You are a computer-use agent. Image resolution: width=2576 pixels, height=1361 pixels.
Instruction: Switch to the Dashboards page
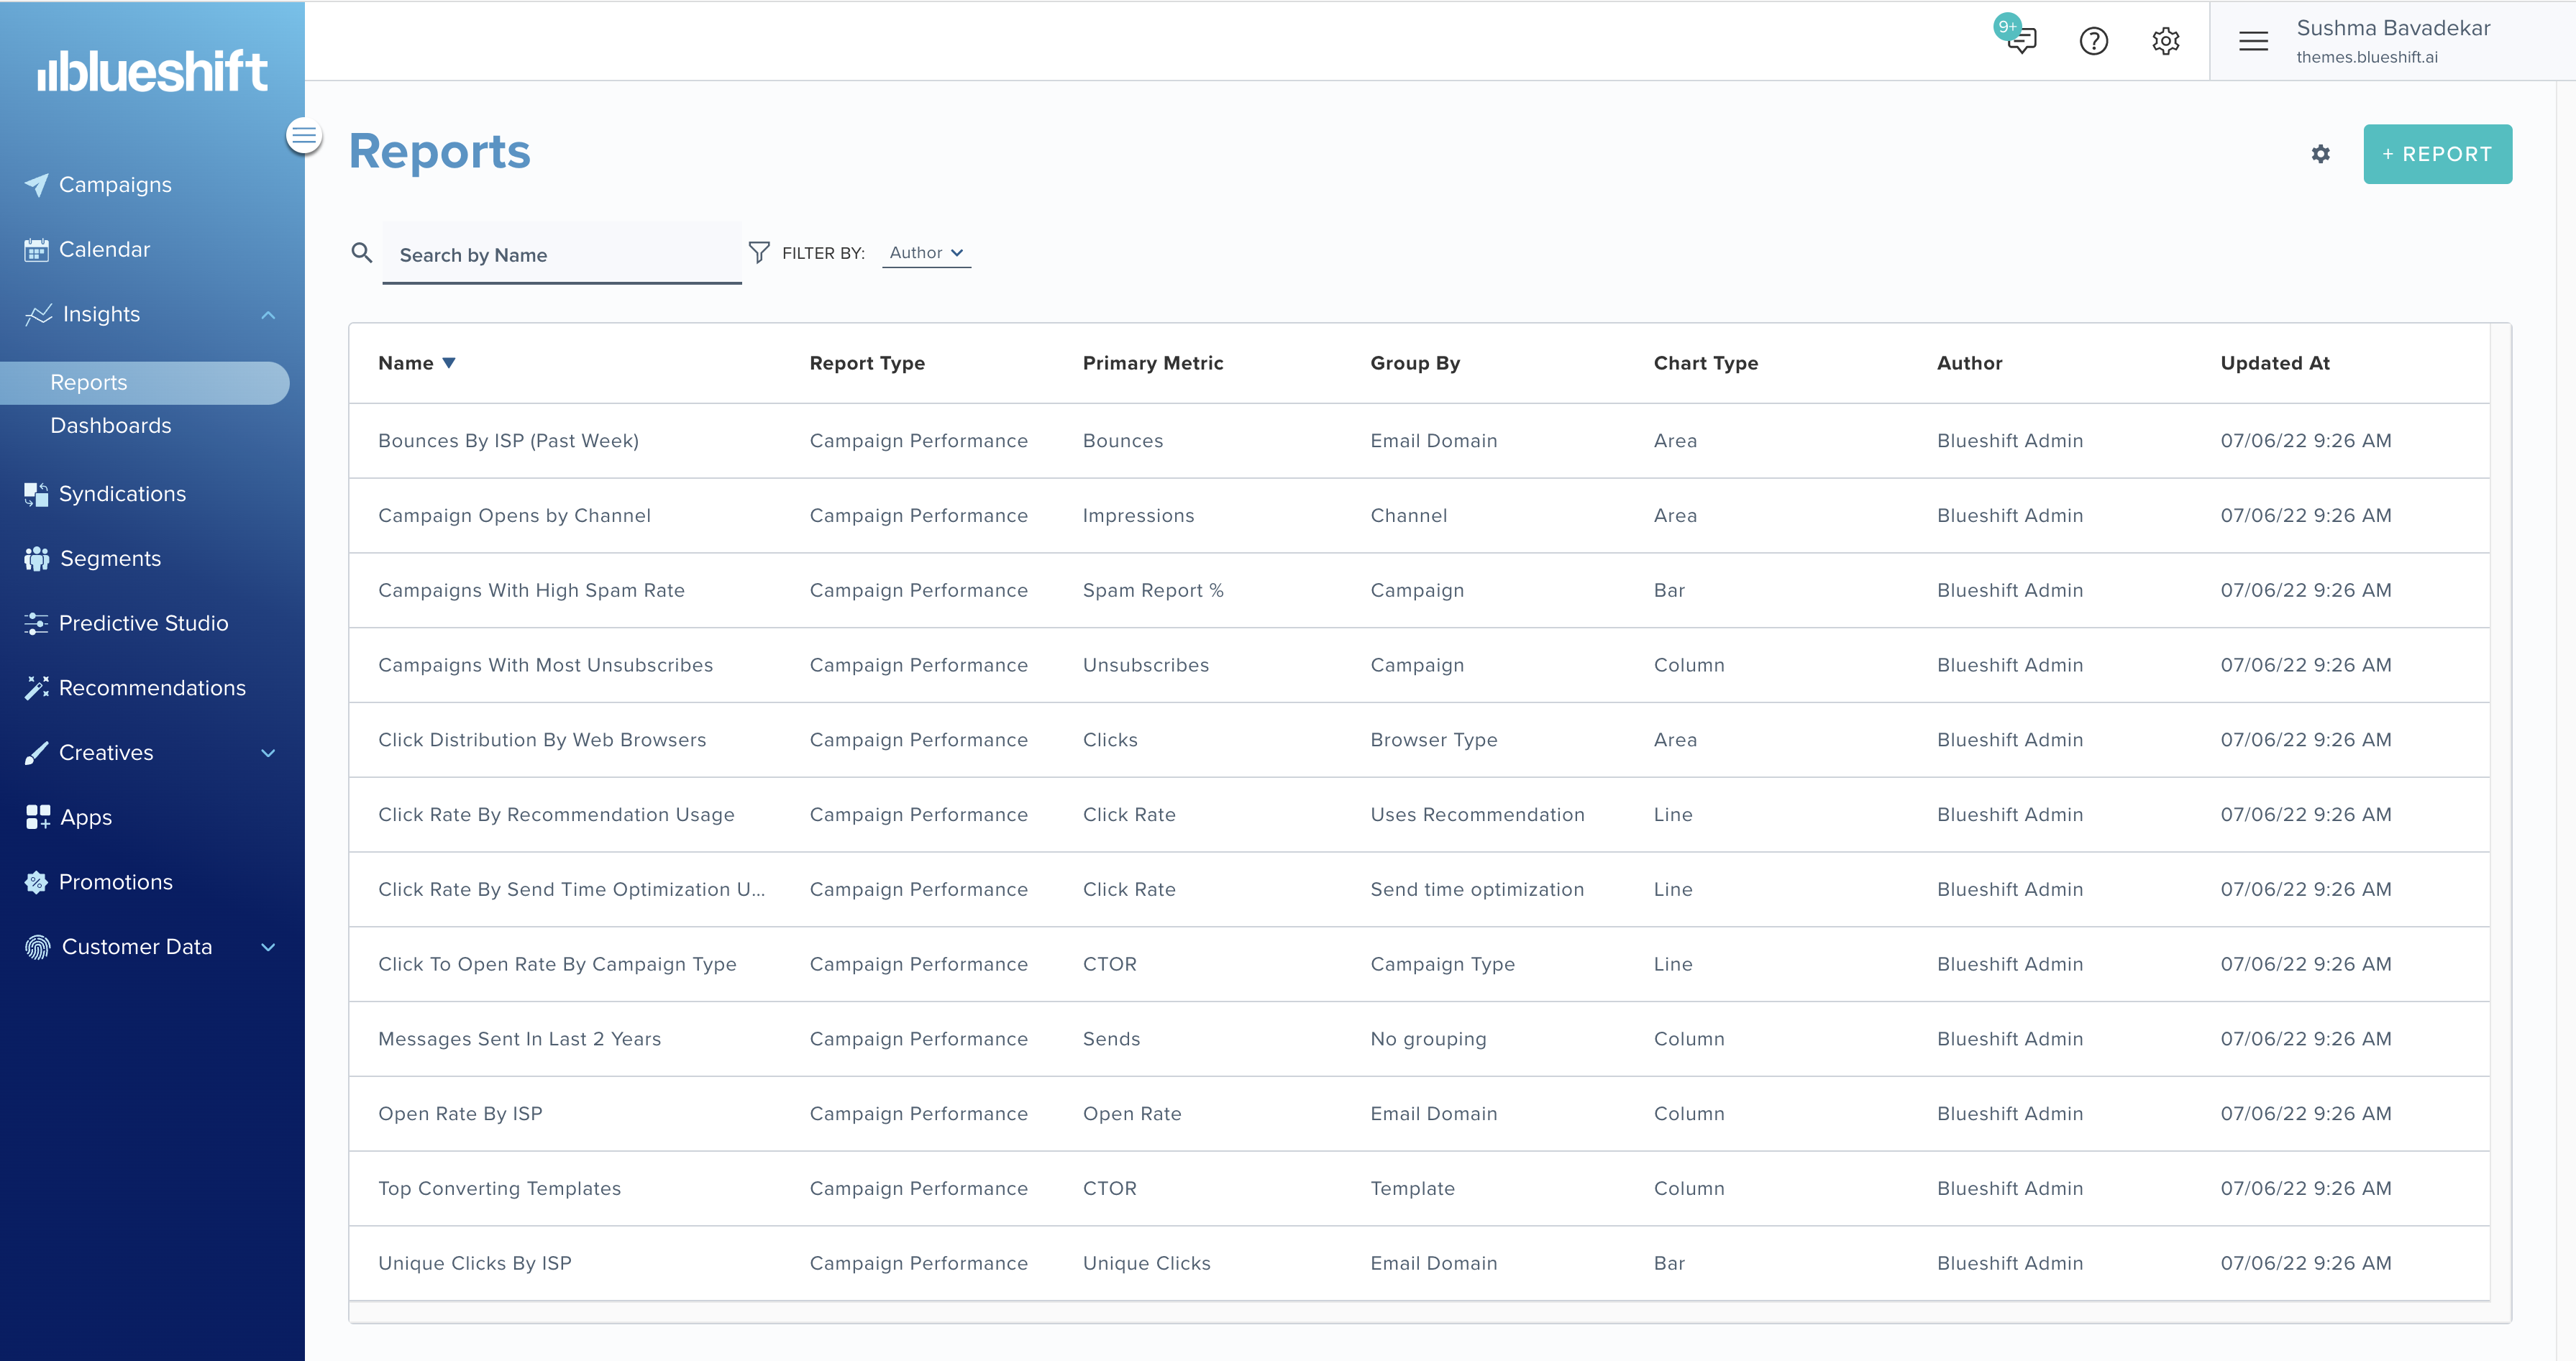tap(111, 424)
